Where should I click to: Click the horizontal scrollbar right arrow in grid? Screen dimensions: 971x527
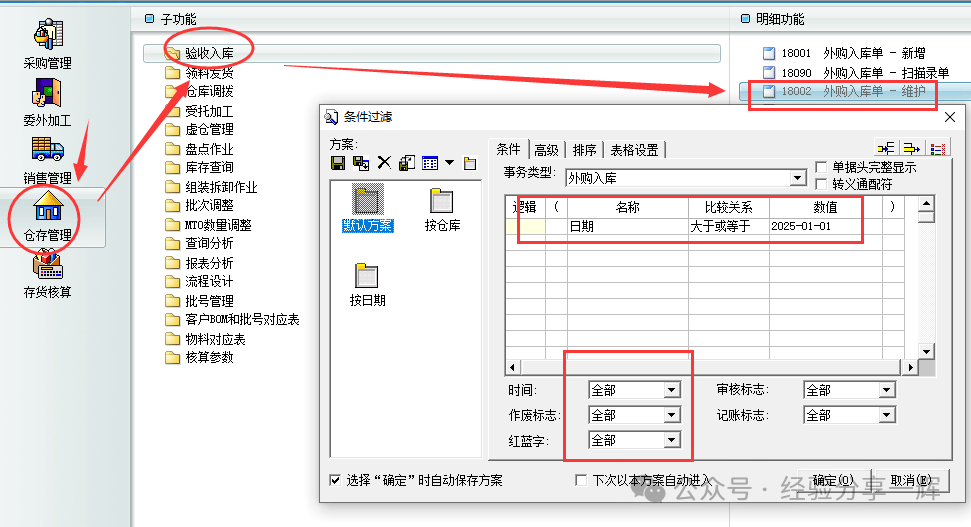[910, 368]
